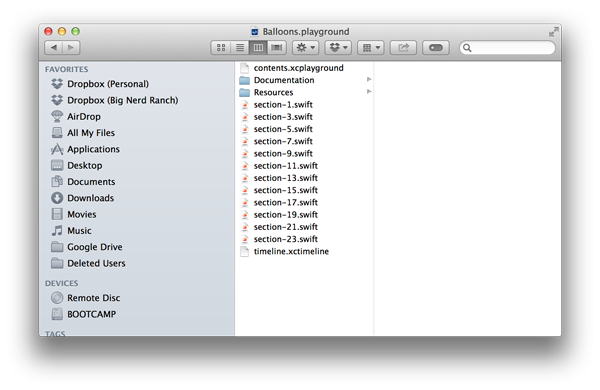
Task: Switch to list view
Action: 240,47
